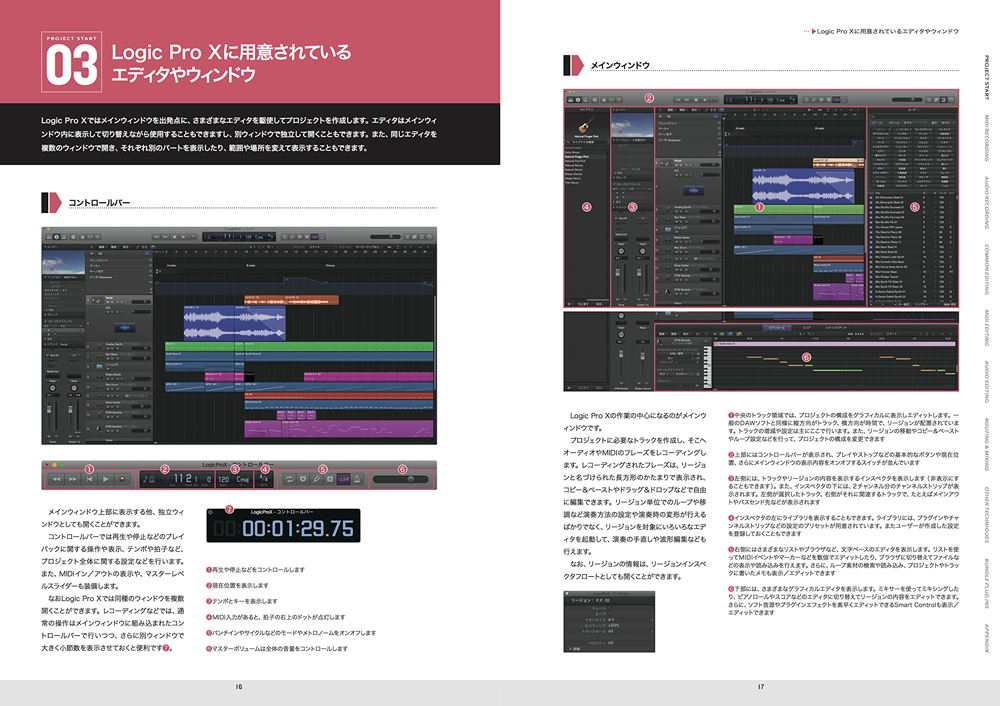
Task: Toggle the purple 1234 count-in button
Action: 344,479
